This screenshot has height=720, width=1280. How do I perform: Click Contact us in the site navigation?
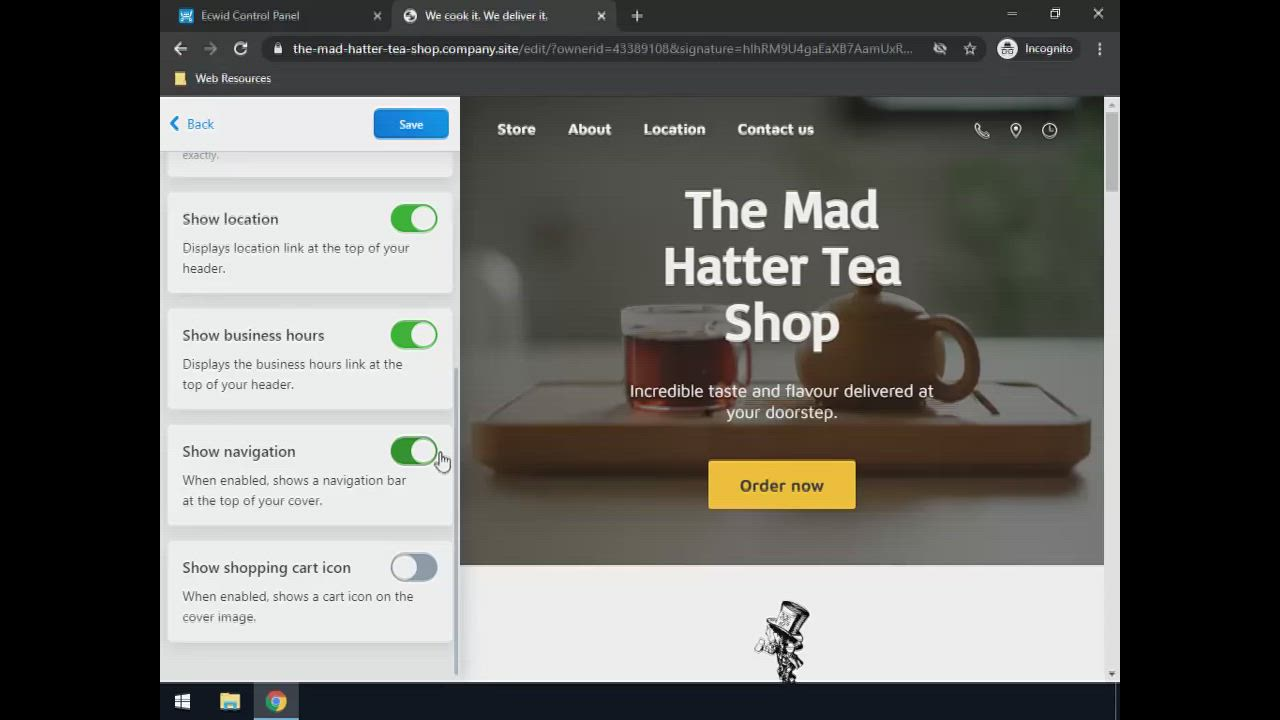tap(775, 129)
